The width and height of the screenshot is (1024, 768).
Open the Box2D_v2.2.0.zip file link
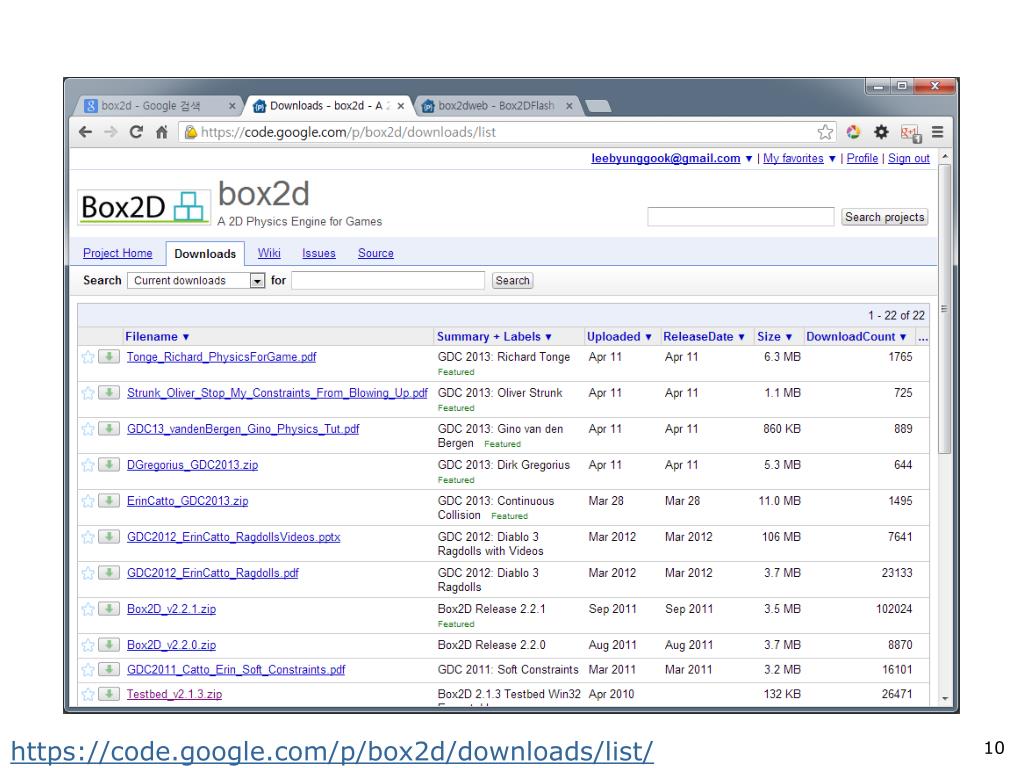(171, 645)
